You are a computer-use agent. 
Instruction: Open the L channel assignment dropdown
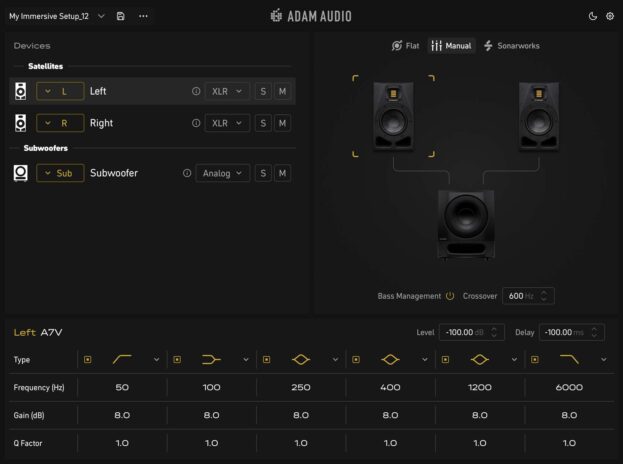[x=60, y=91]
